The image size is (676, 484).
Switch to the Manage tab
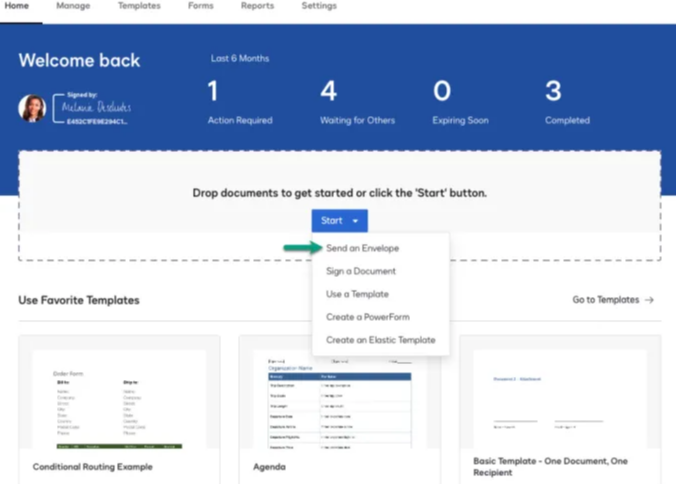point(73,6)
